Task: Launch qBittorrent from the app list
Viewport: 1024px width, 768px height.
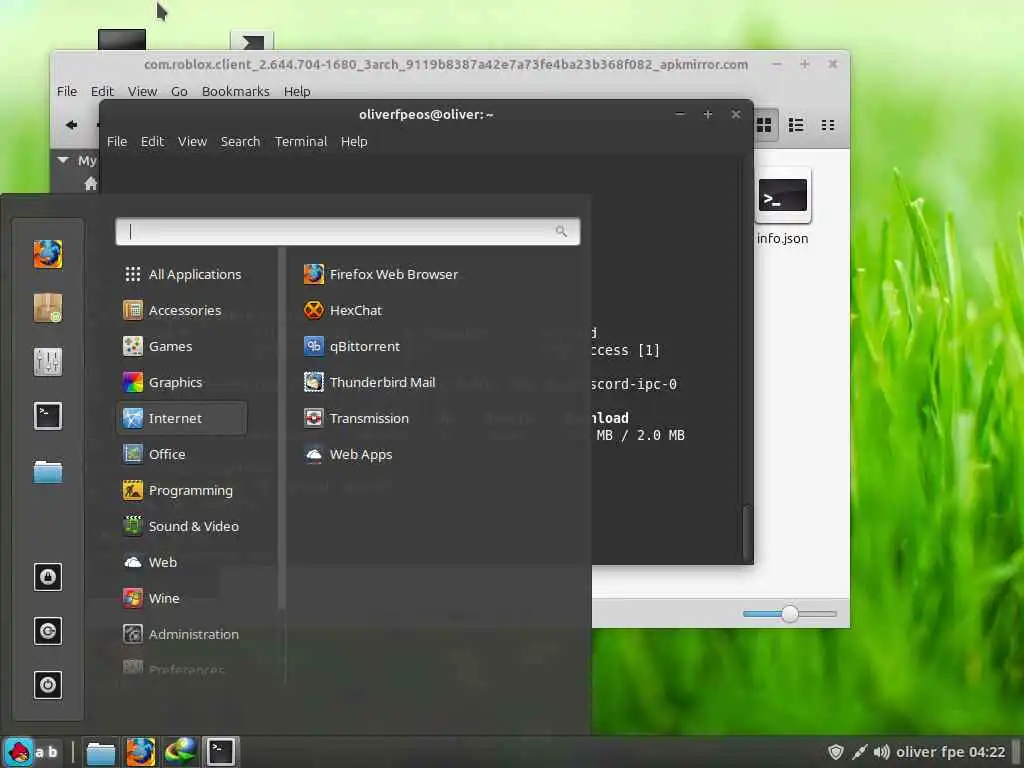Action: click(x=352, y=346)
